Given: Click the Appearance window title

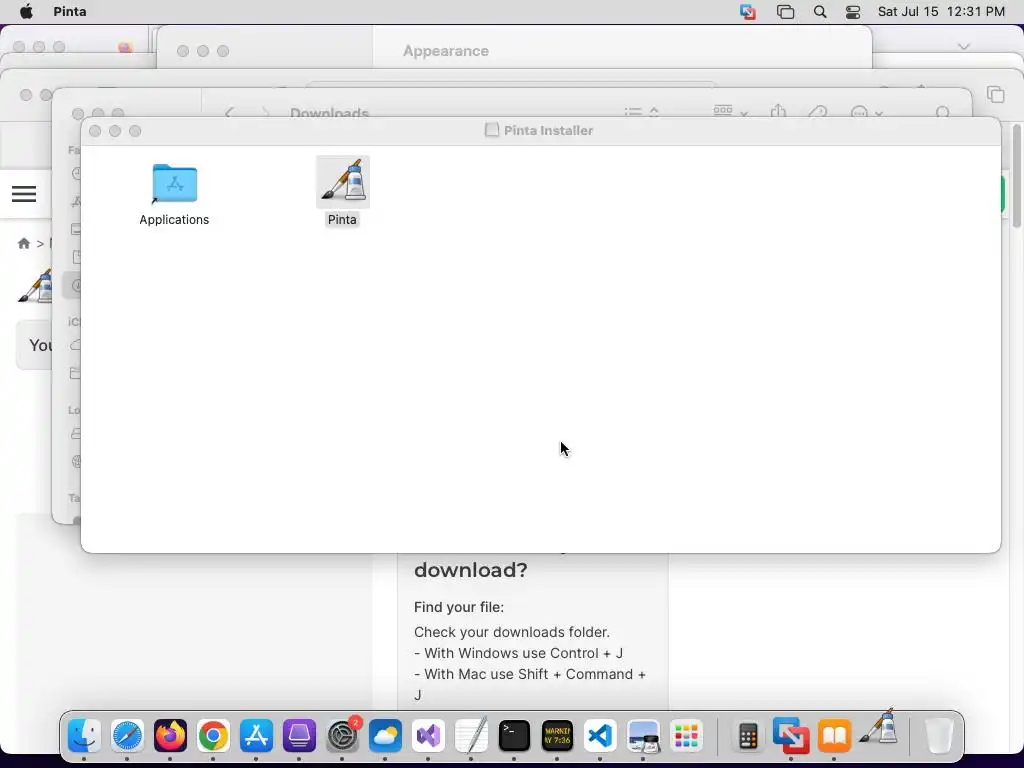Looking at the screenshot, I should (445, 51).
